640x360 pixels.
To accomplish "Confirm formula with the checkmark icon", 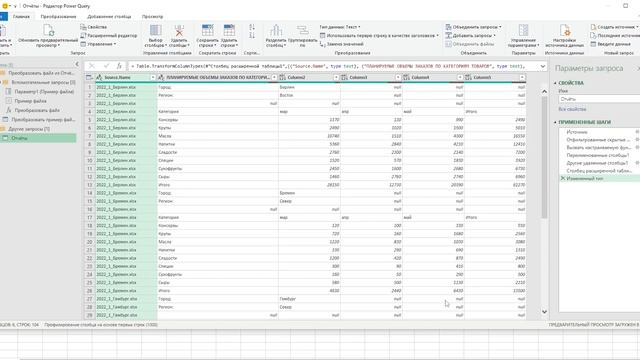I will (106, 66).
